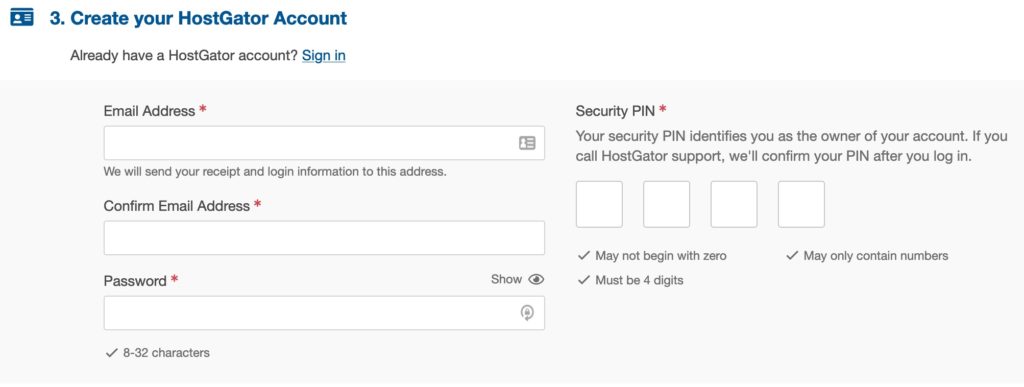The width and height of the screenshot is (1024, 387).
Task: Focus the Confirm Email Address input field
Action: pyautogui.click(x=324, y=238)
